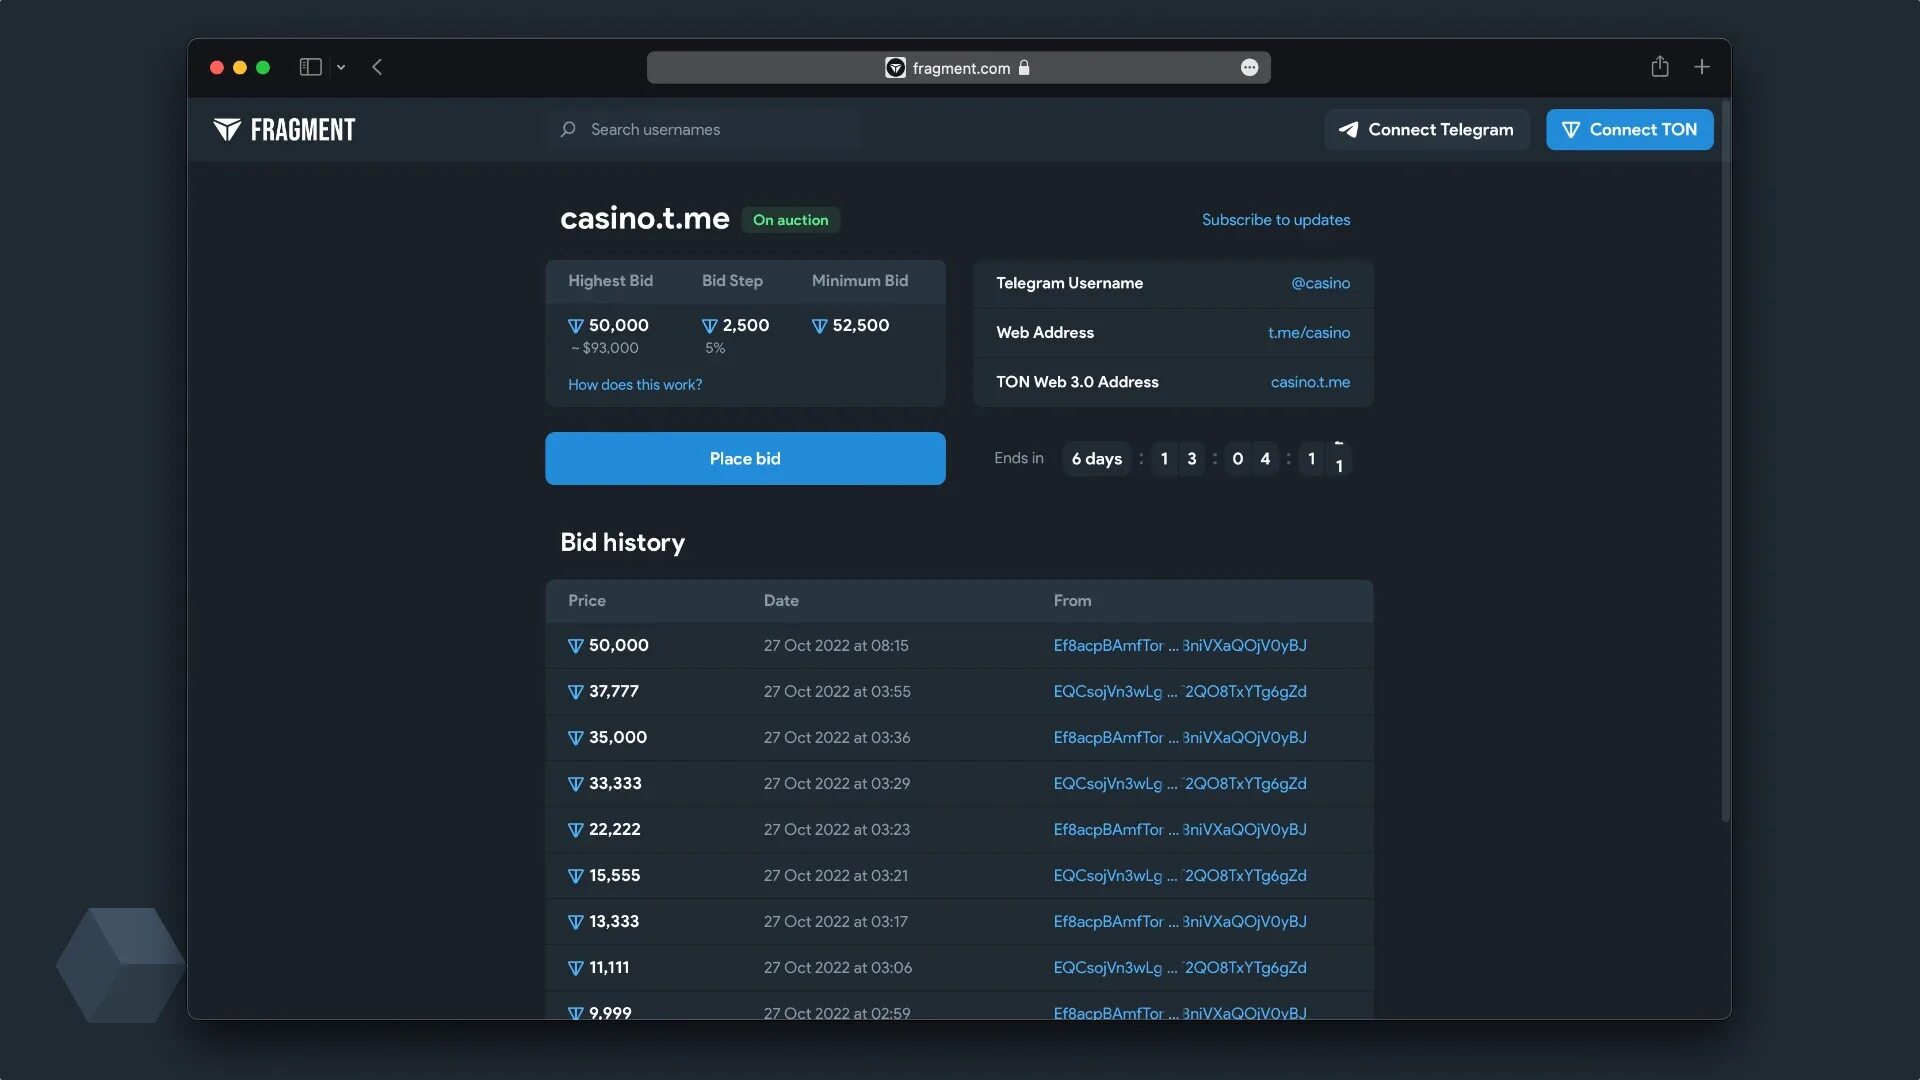Click the lock icon in address bar

(1024, 67)
